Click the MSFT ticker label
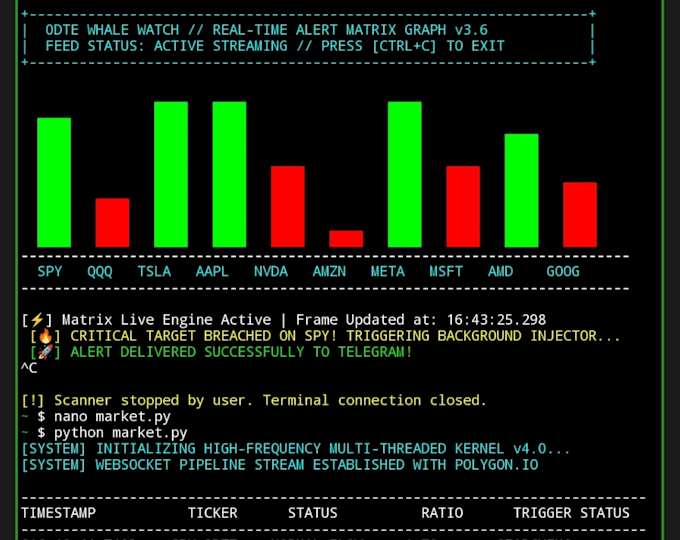Viewport: 680px width, 540px height. (446, 272)
